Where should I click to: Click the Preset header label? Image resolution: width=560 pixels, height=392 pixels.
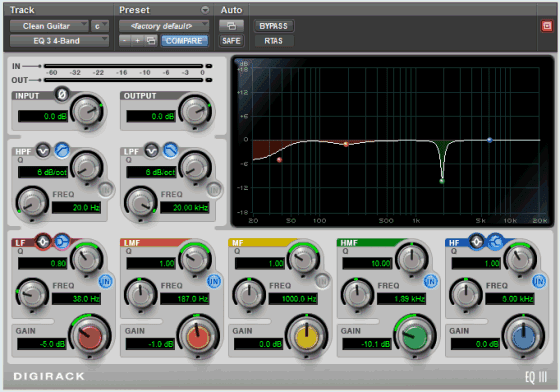(x=134, y=10)
